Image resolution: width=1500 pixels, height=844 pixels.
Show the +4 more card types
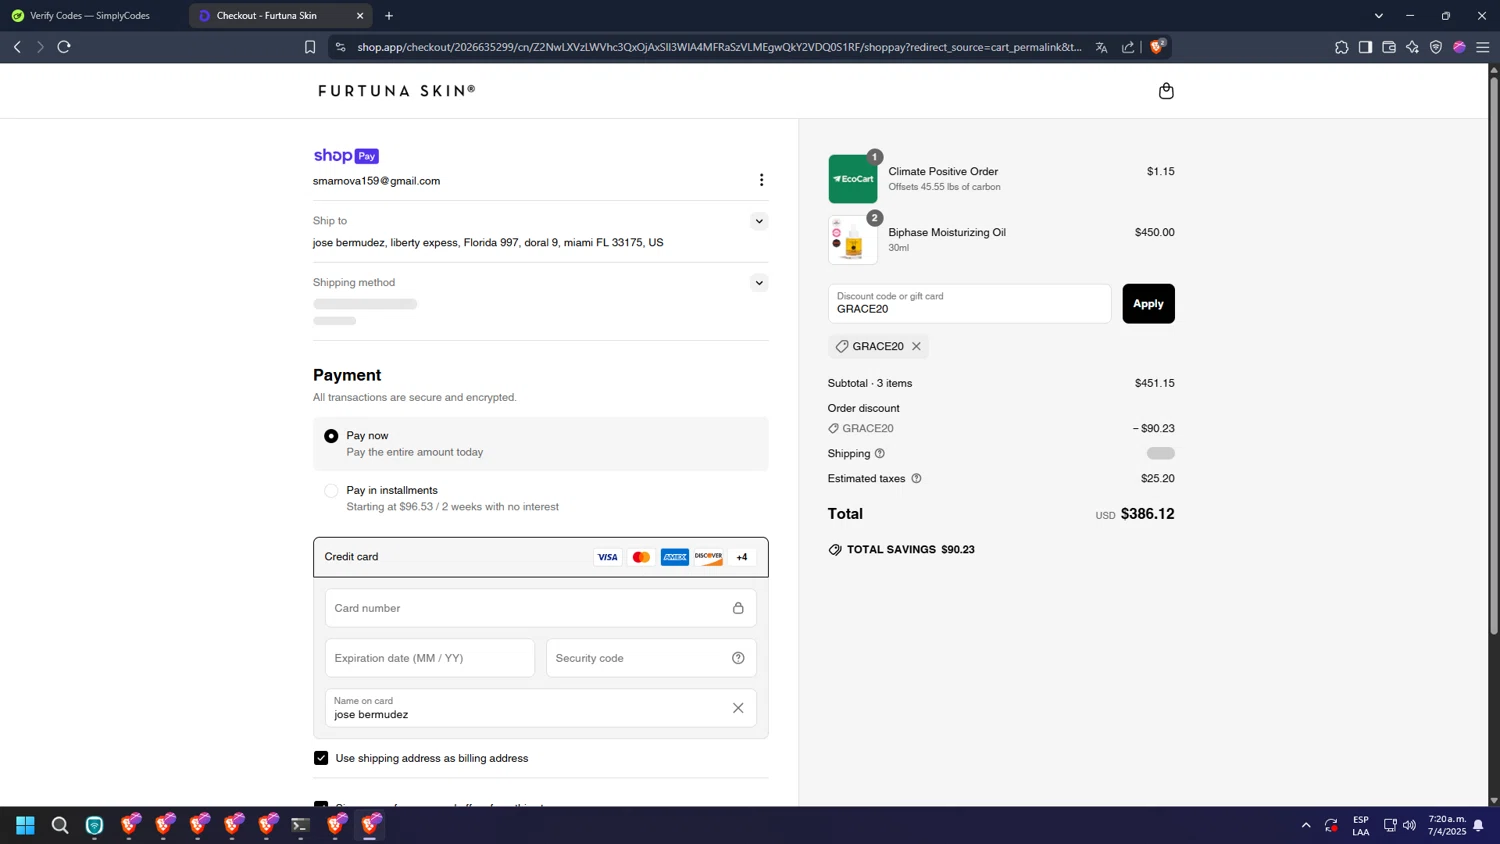(741, 557)
